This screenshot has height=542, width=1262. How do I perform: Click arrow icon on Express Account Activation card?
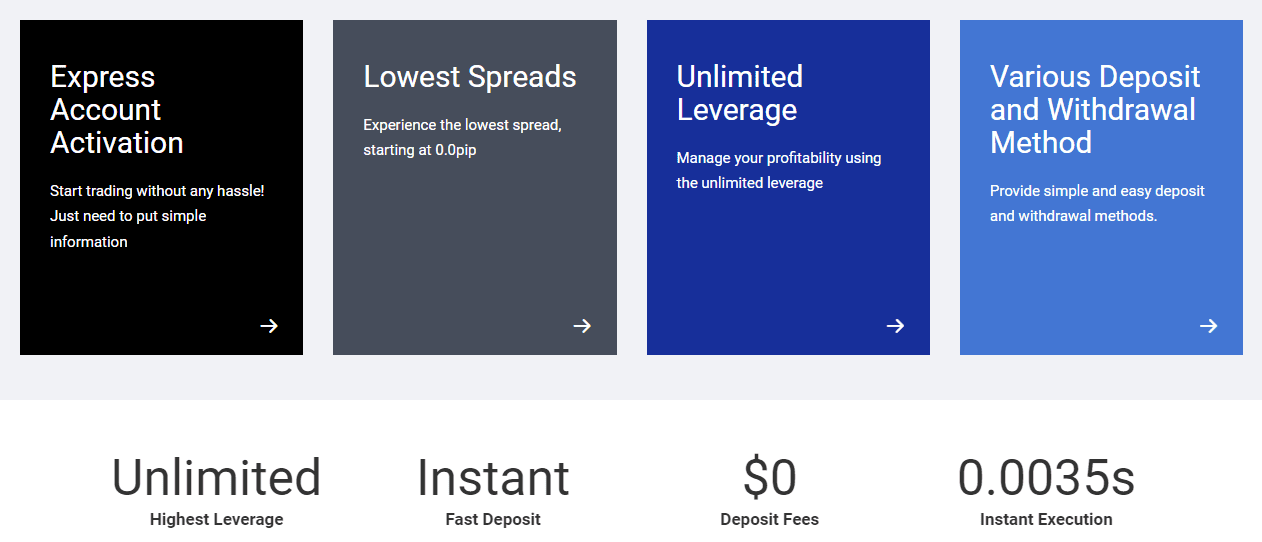click(269, 326)
